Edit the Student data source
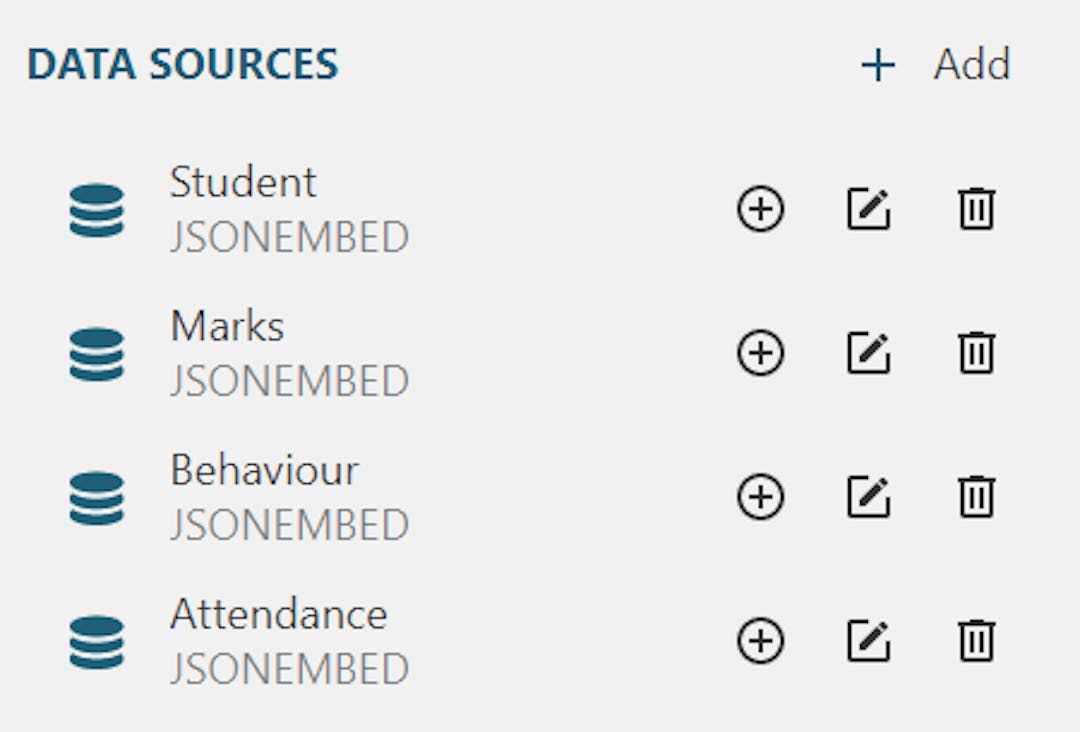This screenshot has width=1080, height=732. pyautogui.click(x=869, y=209)
